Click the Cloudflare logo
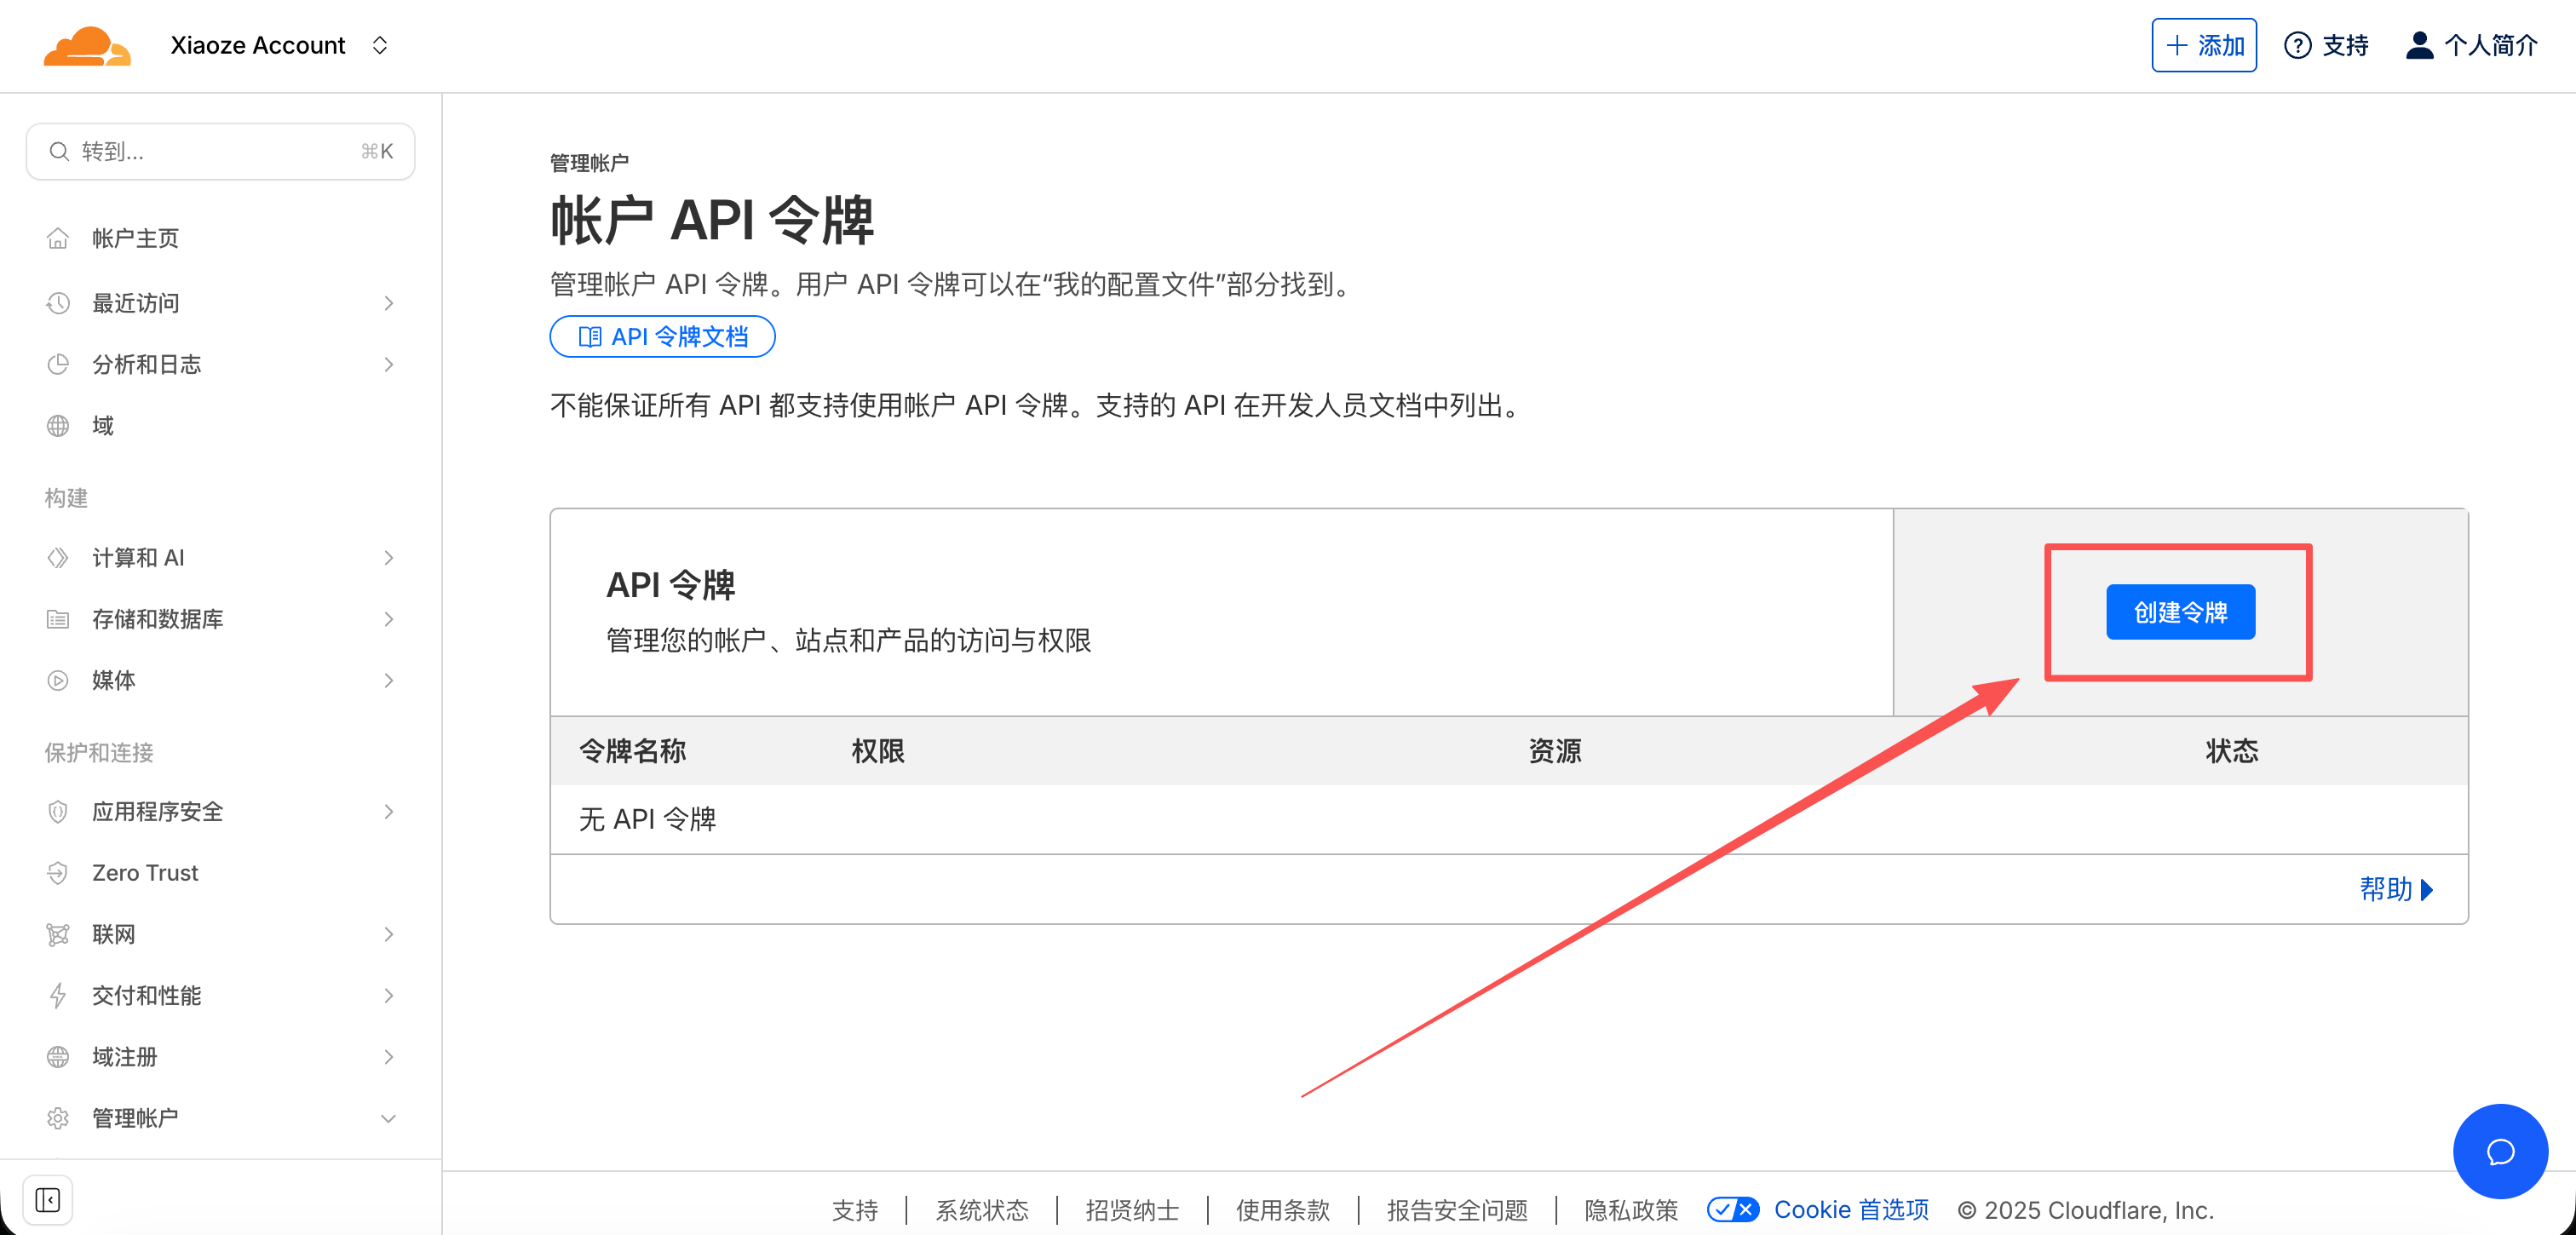 [x=88, y=44]
